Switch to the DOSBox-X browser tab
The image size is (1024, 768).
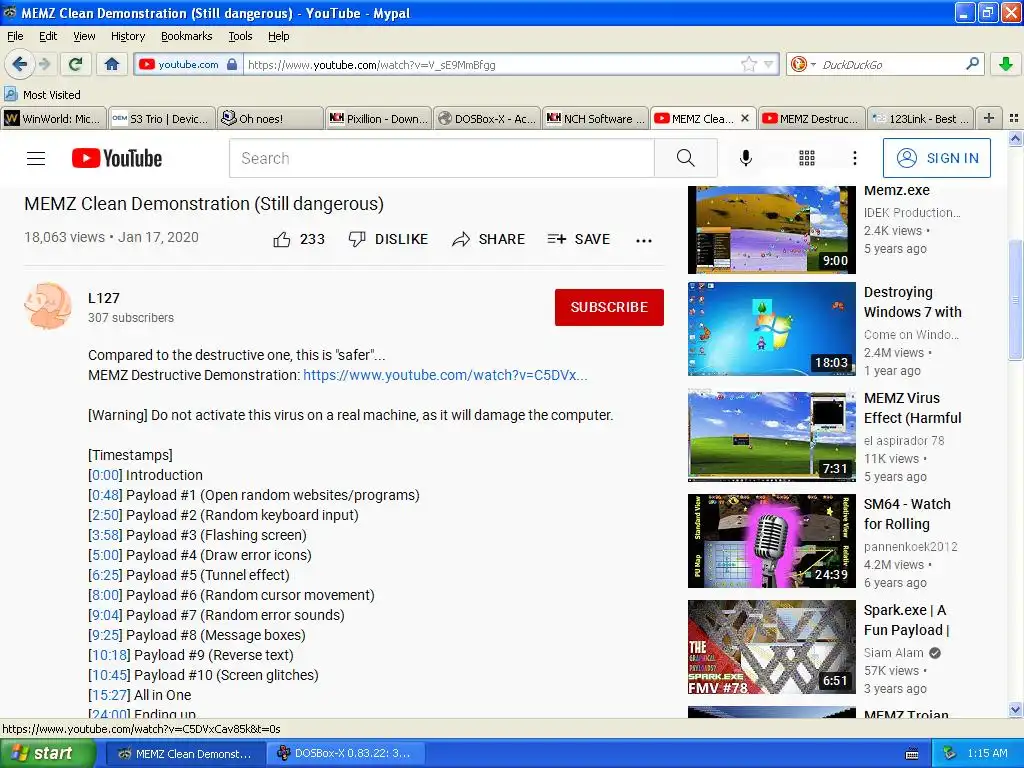coord(487,118)
